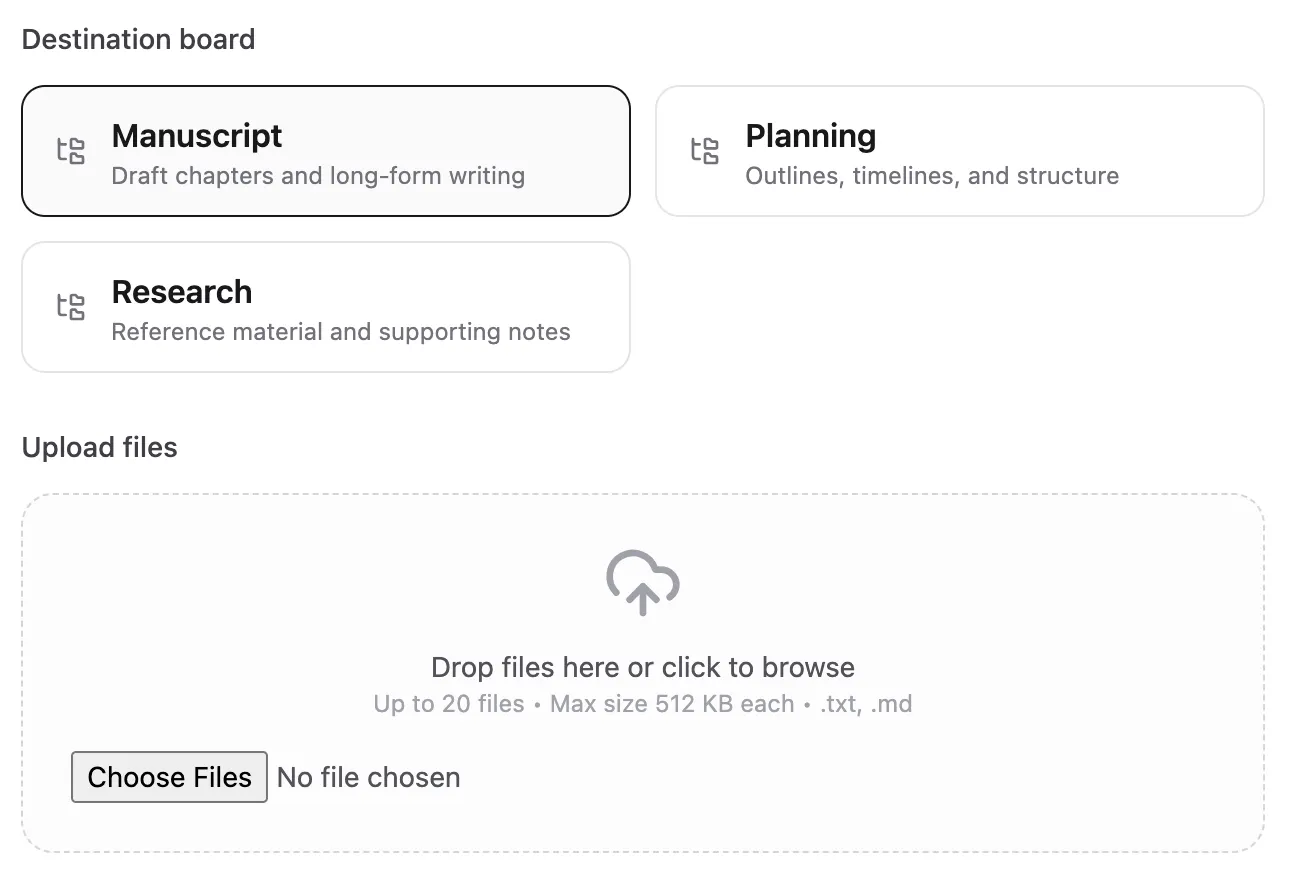Click the "Destination board" heading
Image resolution: width=1294 pixels, height=892 pixels.
click(x=139, y=39)
